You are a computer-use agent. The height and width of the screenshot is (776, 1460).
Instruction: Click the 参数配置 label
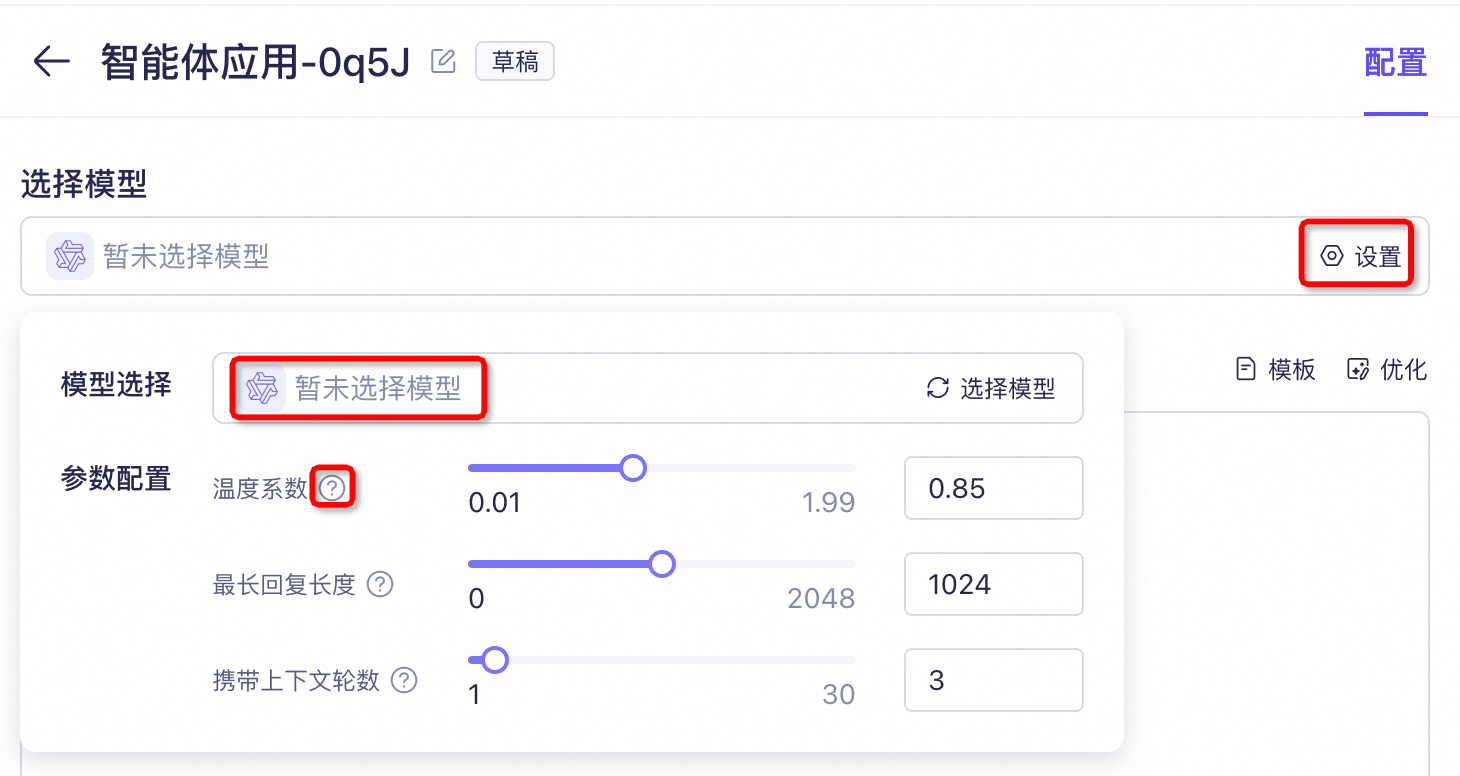click(x=116, y=479)
